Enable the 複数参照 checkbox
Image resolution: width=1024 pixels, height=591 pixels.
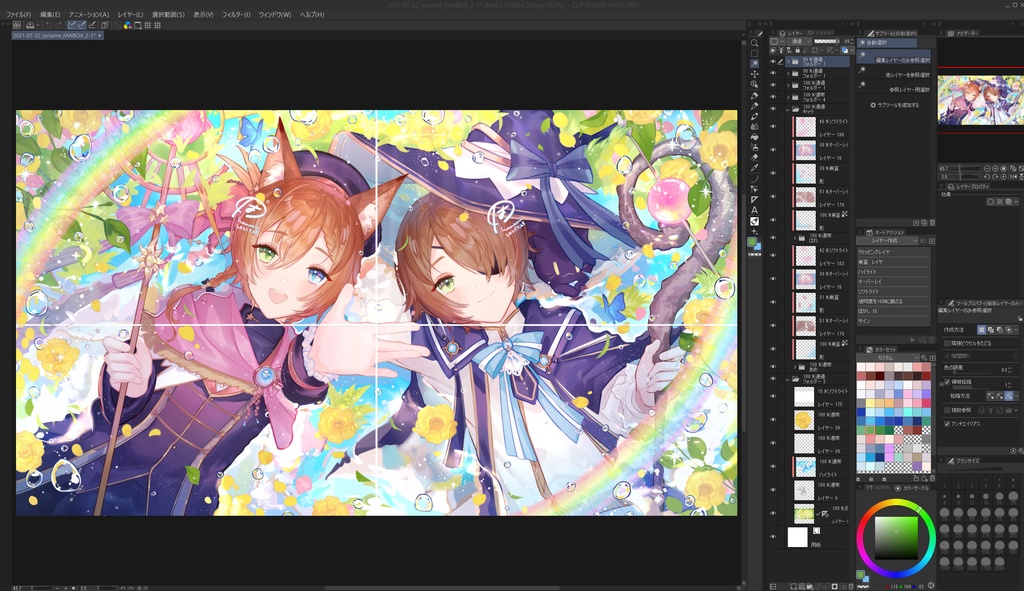click(948, 410)
